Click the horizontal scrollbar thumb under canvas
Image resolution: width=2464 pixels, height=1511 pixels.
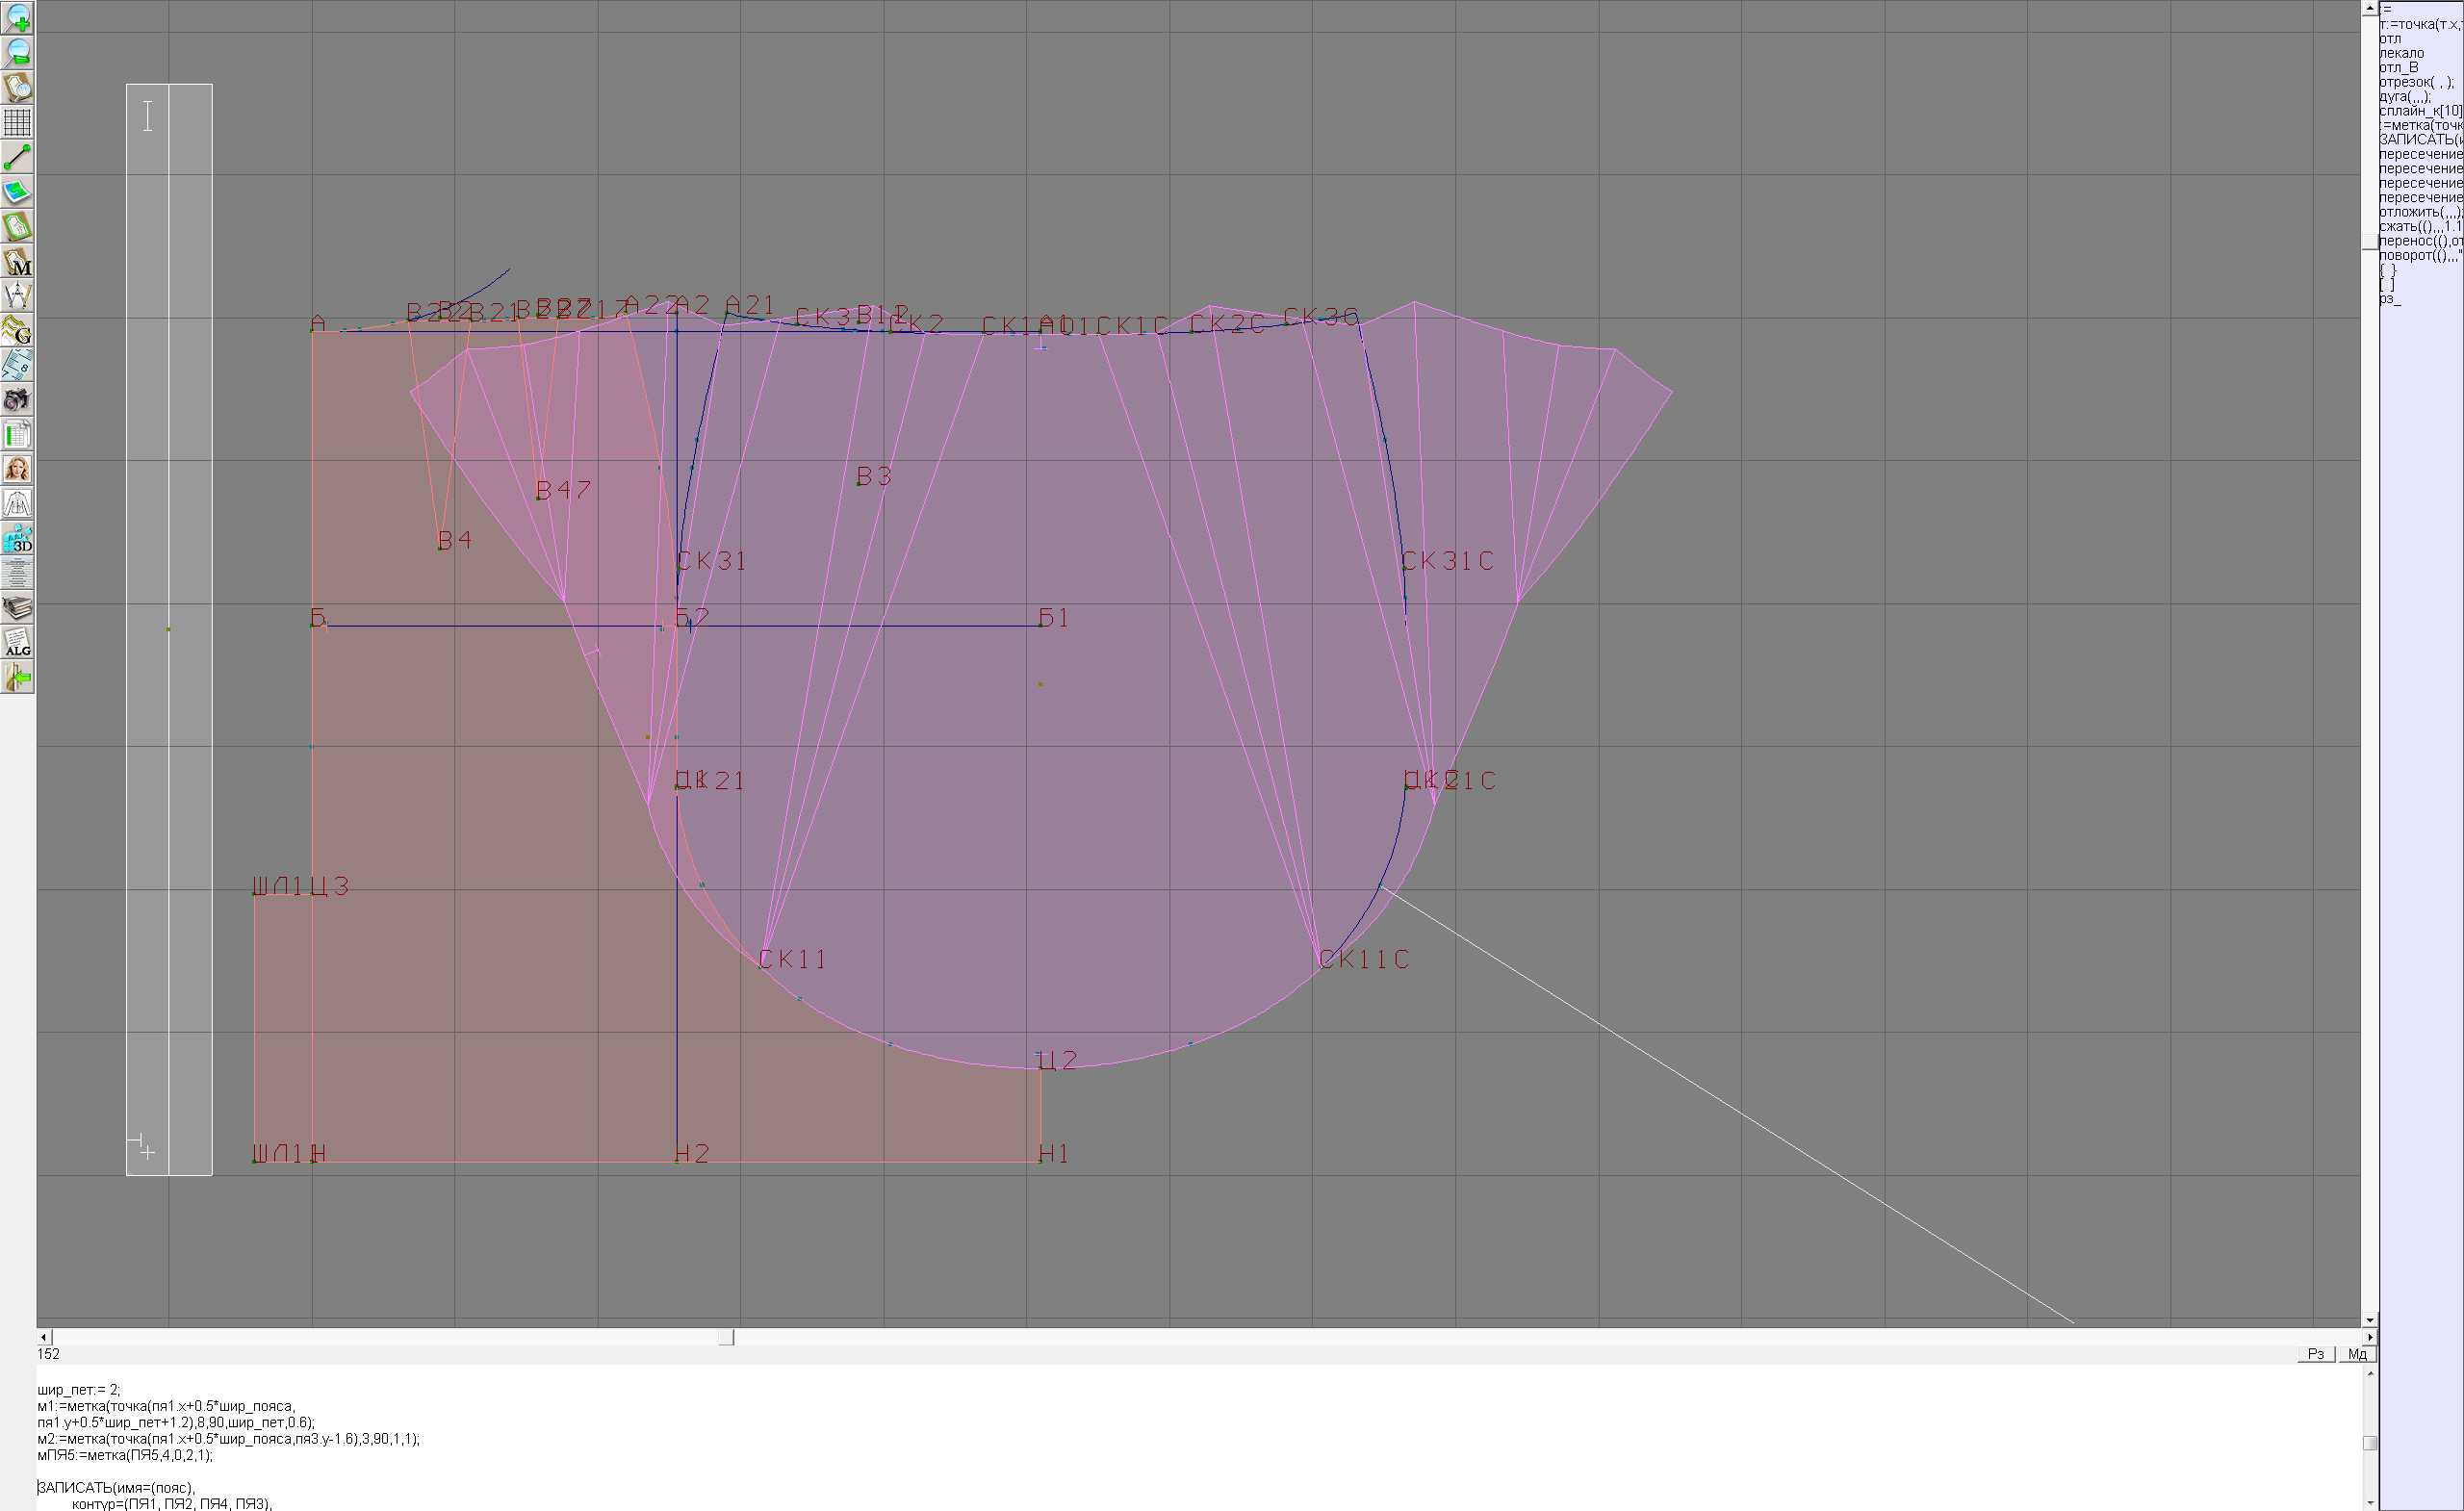(x=726, y=1337)
